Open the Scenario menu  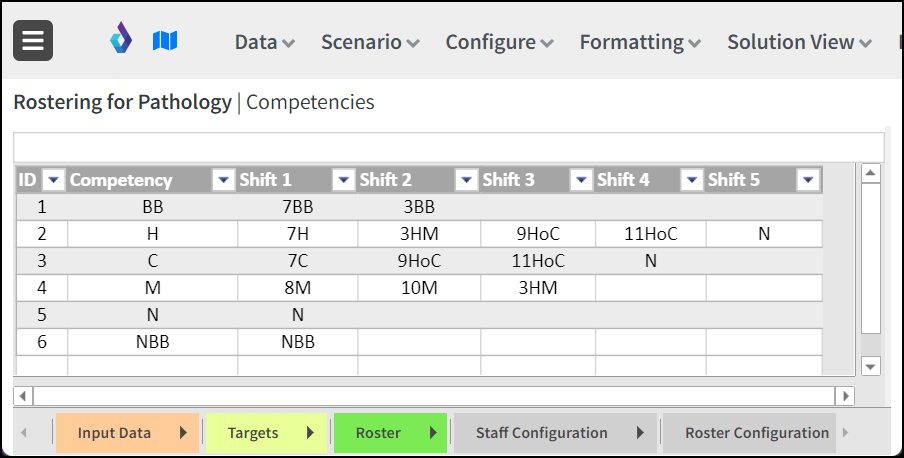pyautogui.click(x=370, y=42)
